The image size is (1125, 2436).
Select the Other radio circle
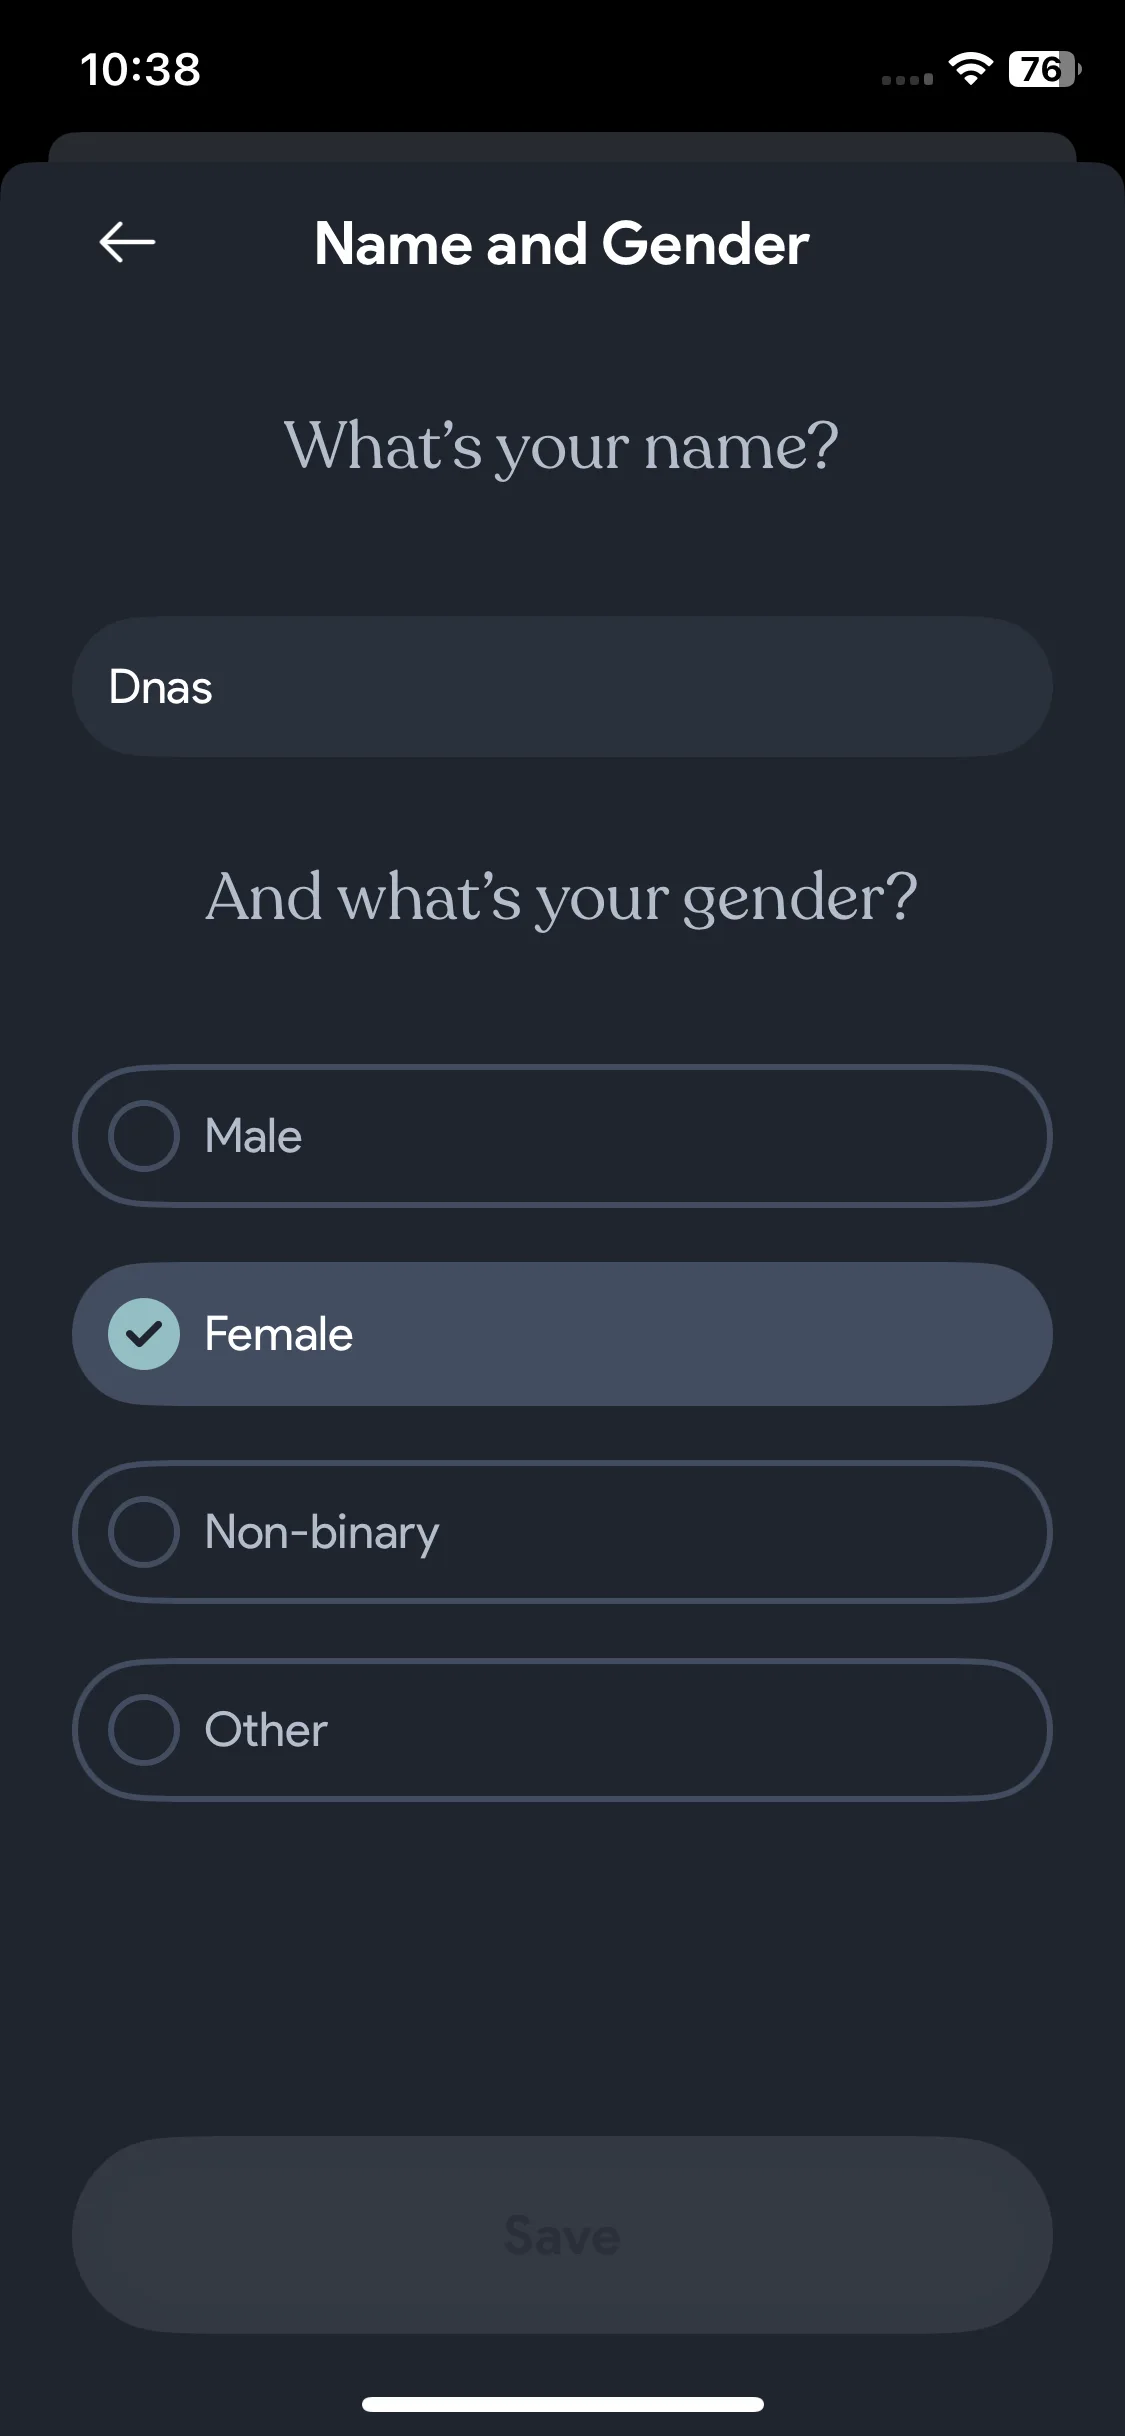click(144, 1730)
